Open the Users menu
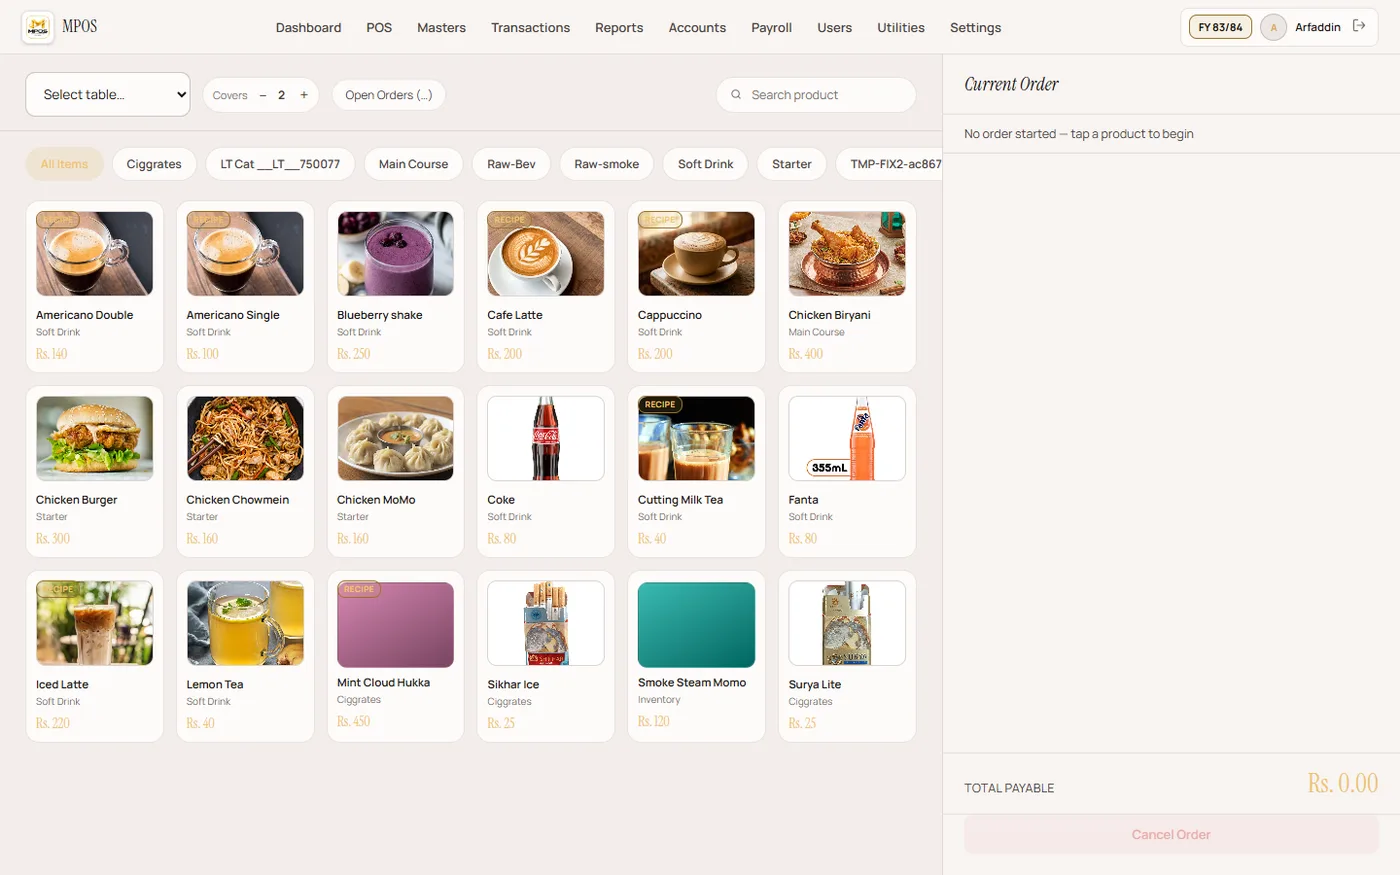The height and width of the screenshot is (875, 1400). point(835,27)
